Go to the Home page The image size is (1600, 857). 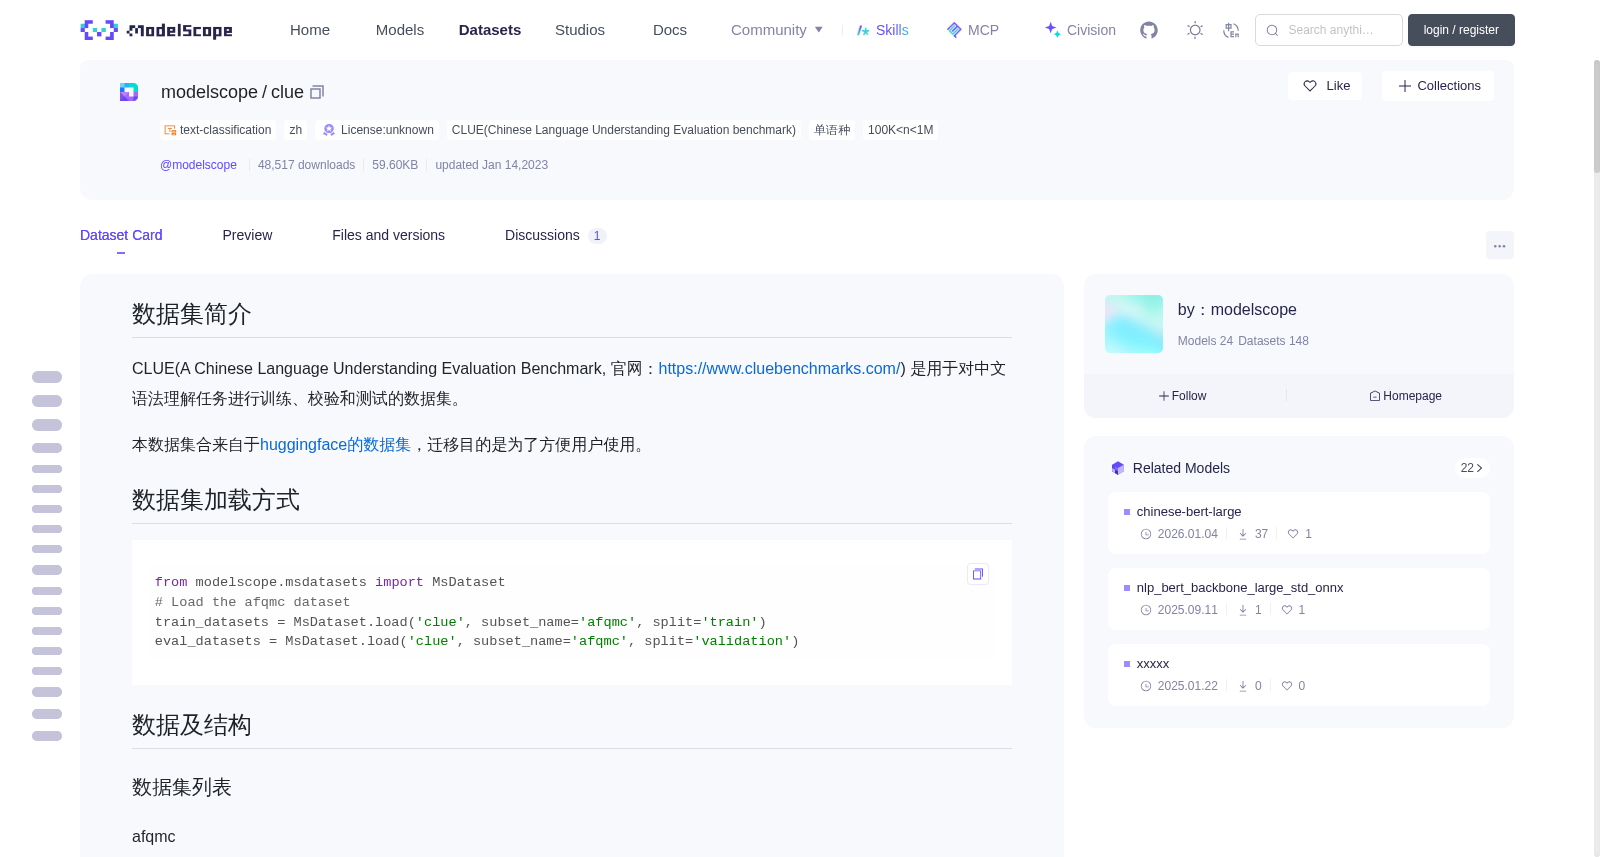[x=310, y=30]
